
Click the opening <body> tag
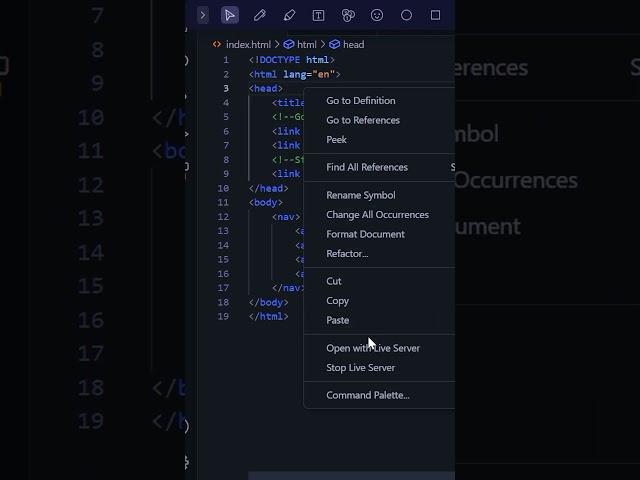(x=266, y=203)
